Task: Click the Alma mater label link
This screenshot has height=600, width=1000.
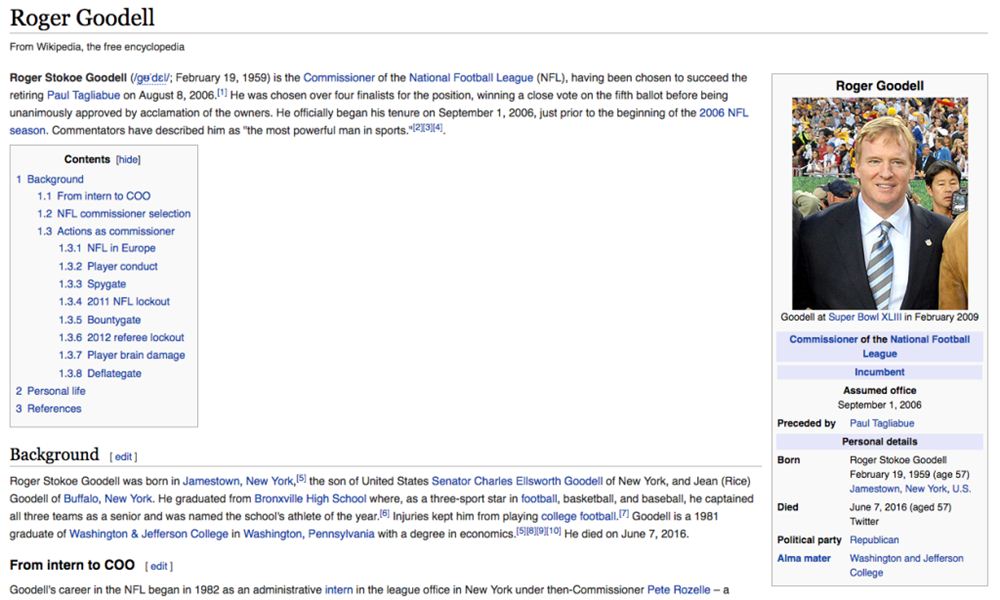Action: (804, 559)
